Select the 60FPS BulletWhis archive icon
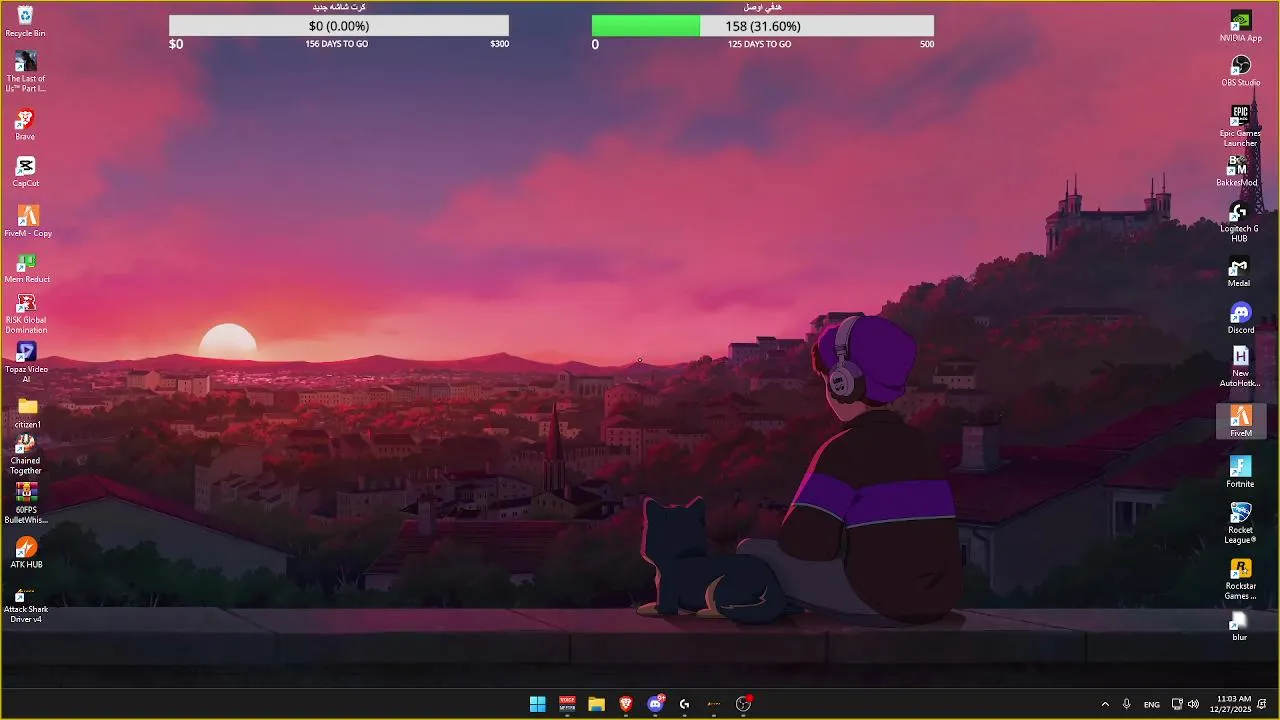This screenshot has width=1280, height=720. pos(26,503)
